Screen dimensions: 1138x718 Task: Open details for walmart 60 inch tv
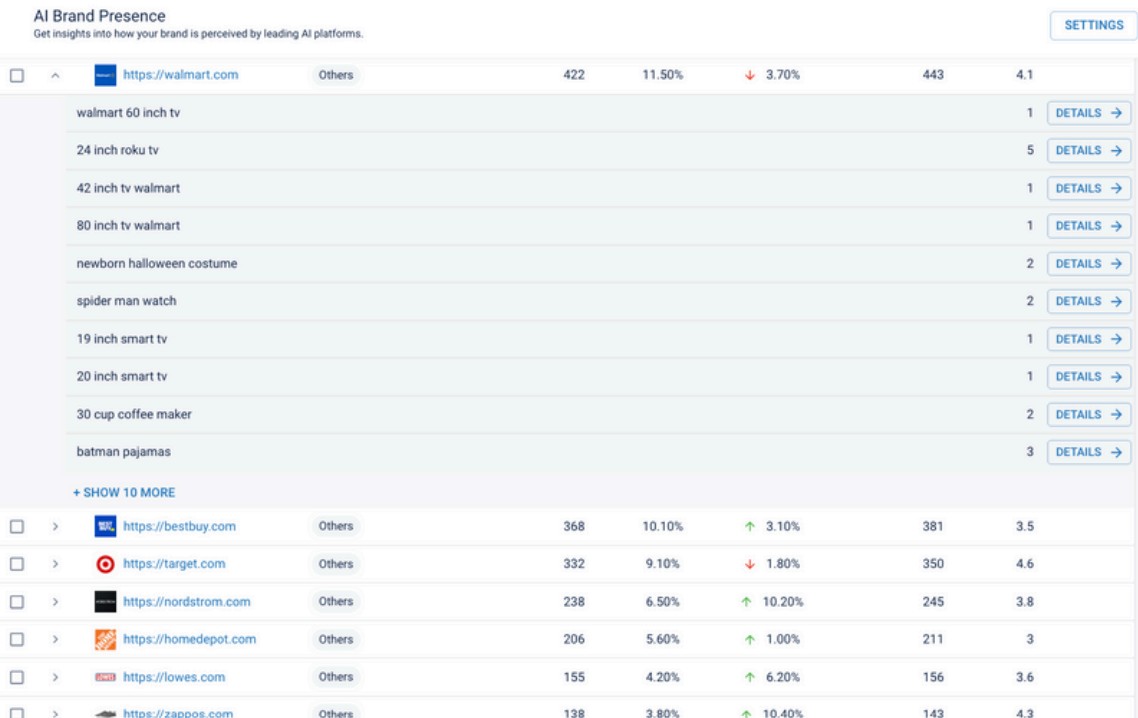click(1089, 113)
